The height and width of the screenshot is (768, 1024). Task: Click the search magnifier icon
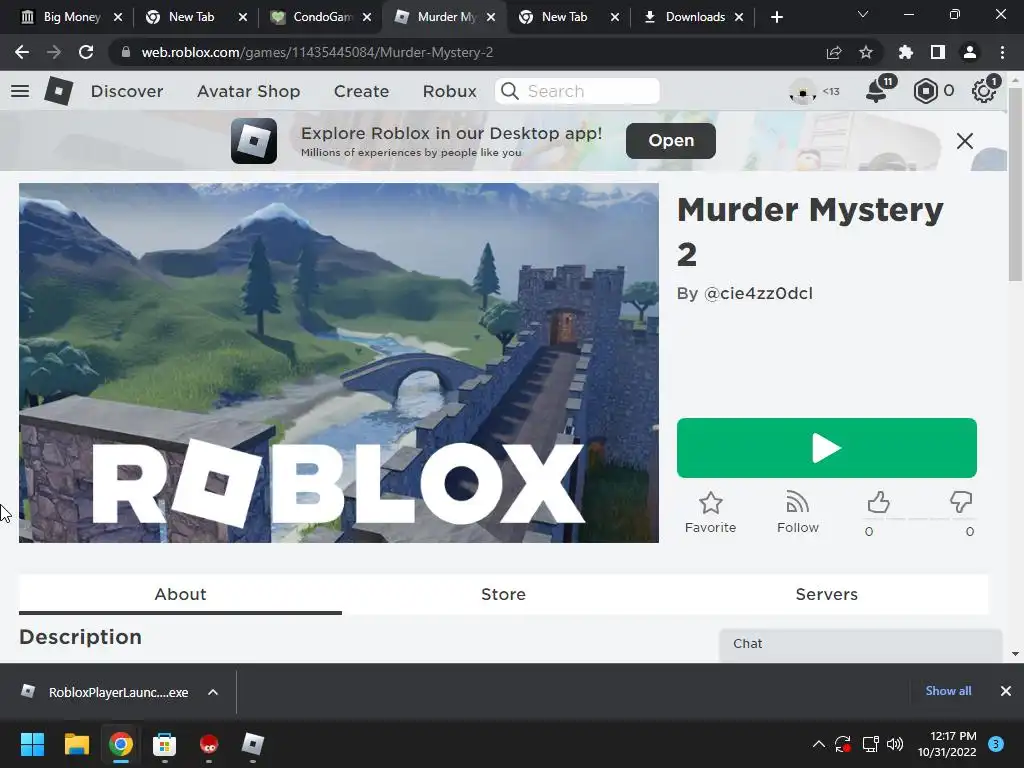(x=509, y=91)
